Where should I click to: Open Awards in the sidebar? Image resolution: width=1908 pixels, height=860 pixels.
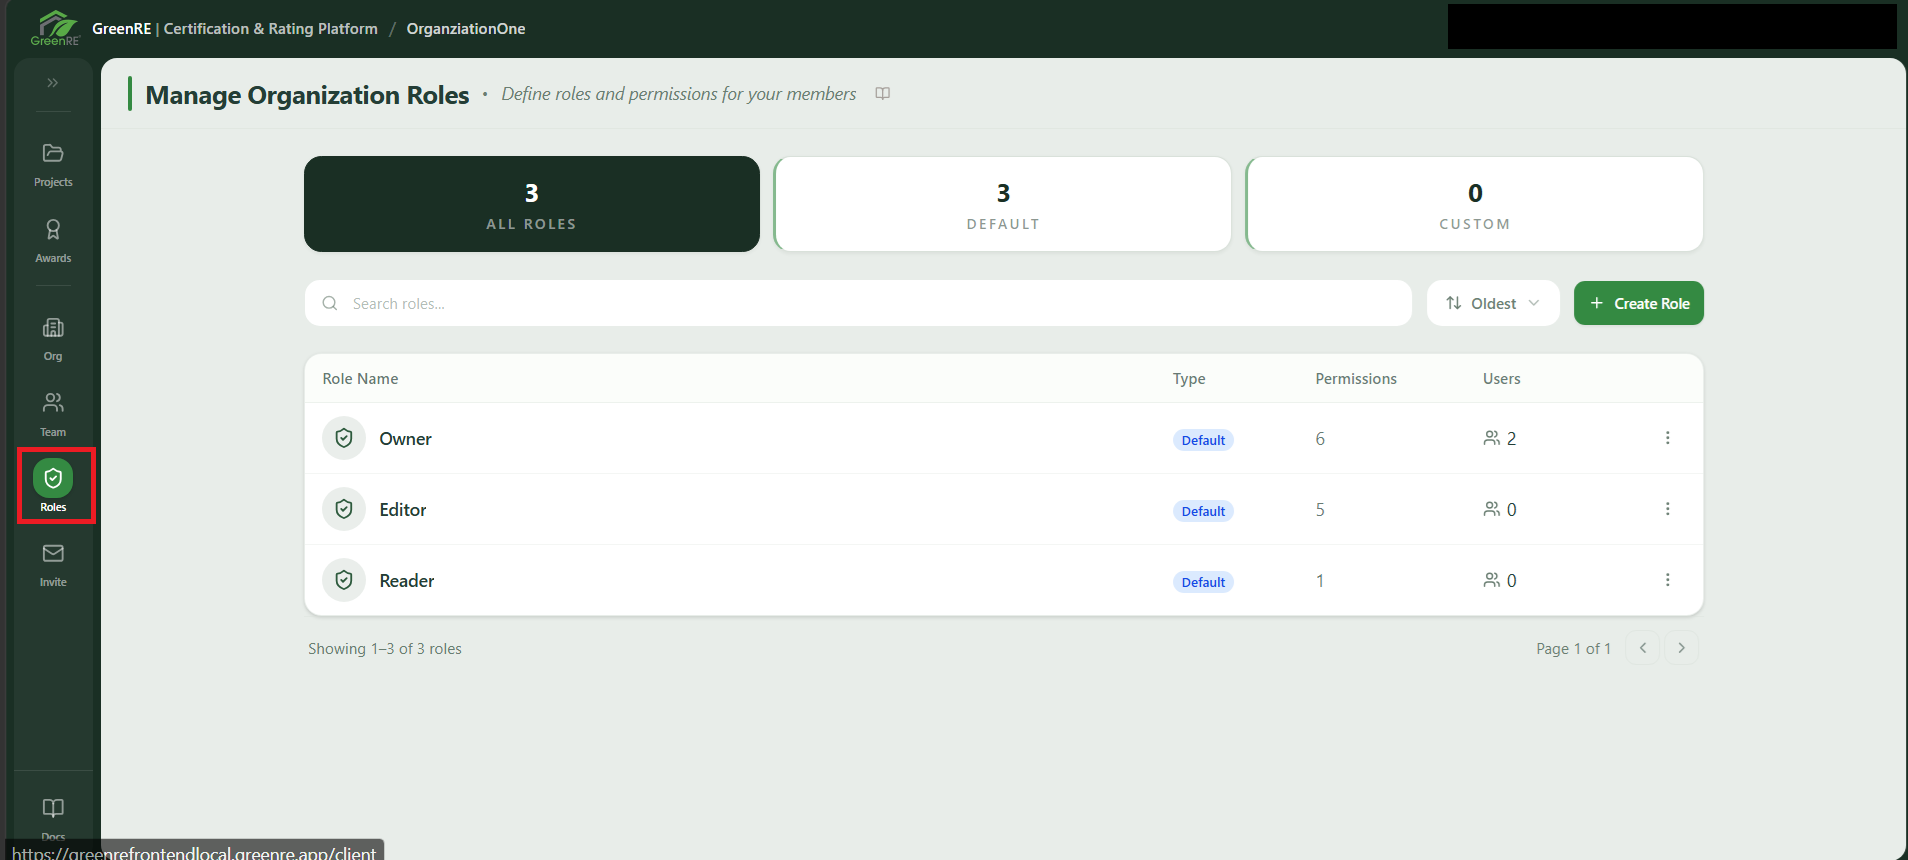pos(53,241)
